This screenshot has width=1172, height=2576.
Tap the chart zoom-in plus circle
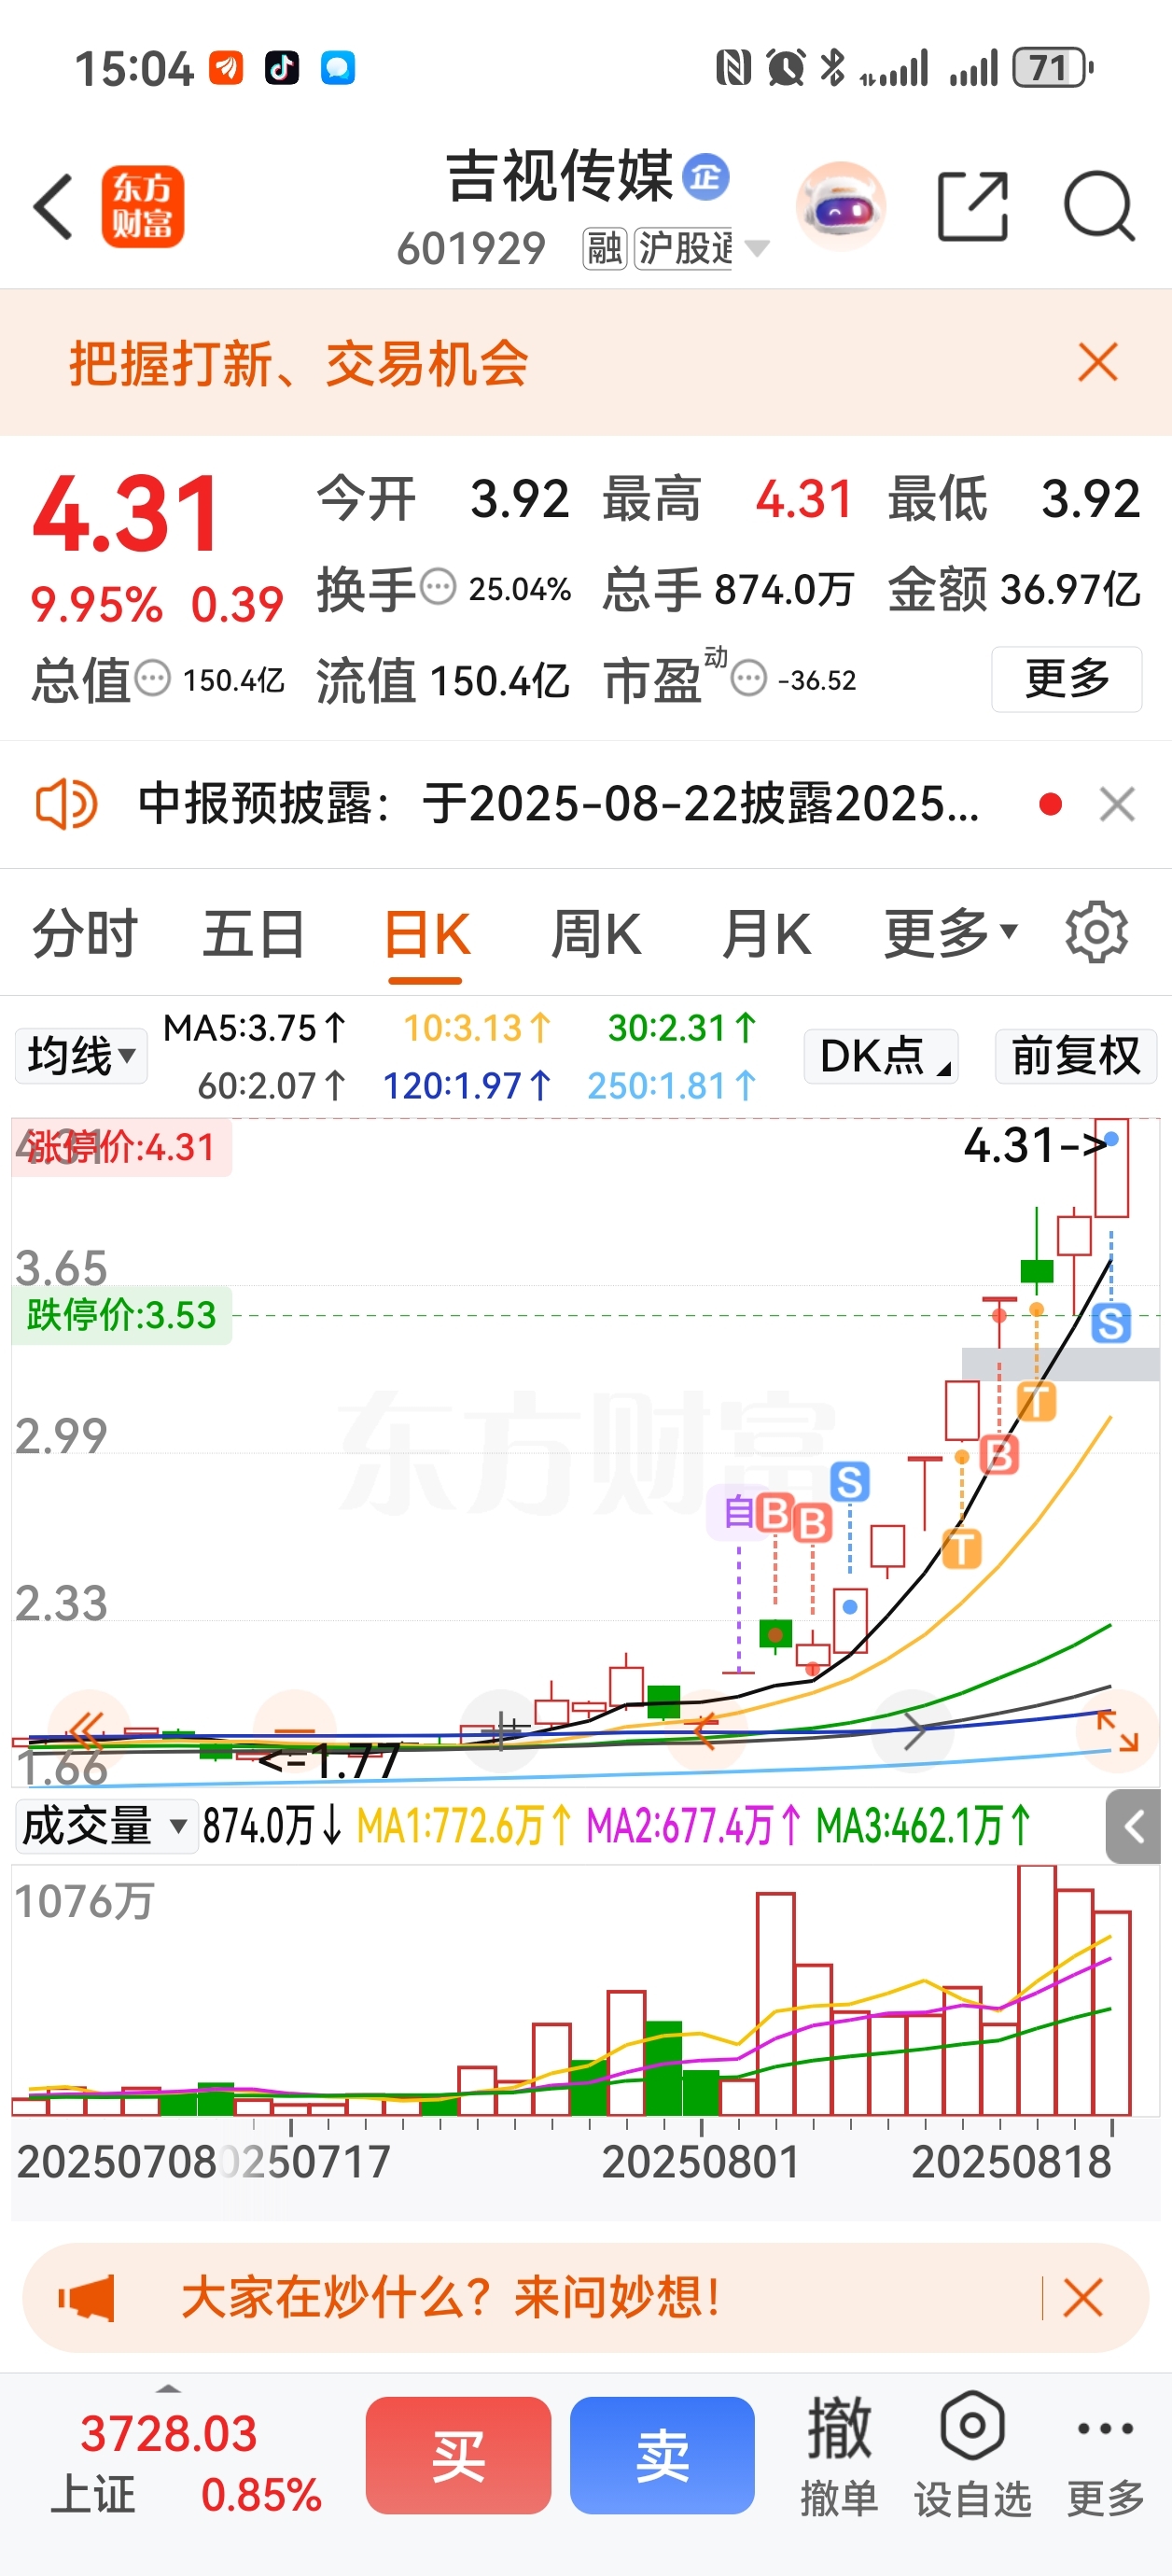[x=502, y=1731]
